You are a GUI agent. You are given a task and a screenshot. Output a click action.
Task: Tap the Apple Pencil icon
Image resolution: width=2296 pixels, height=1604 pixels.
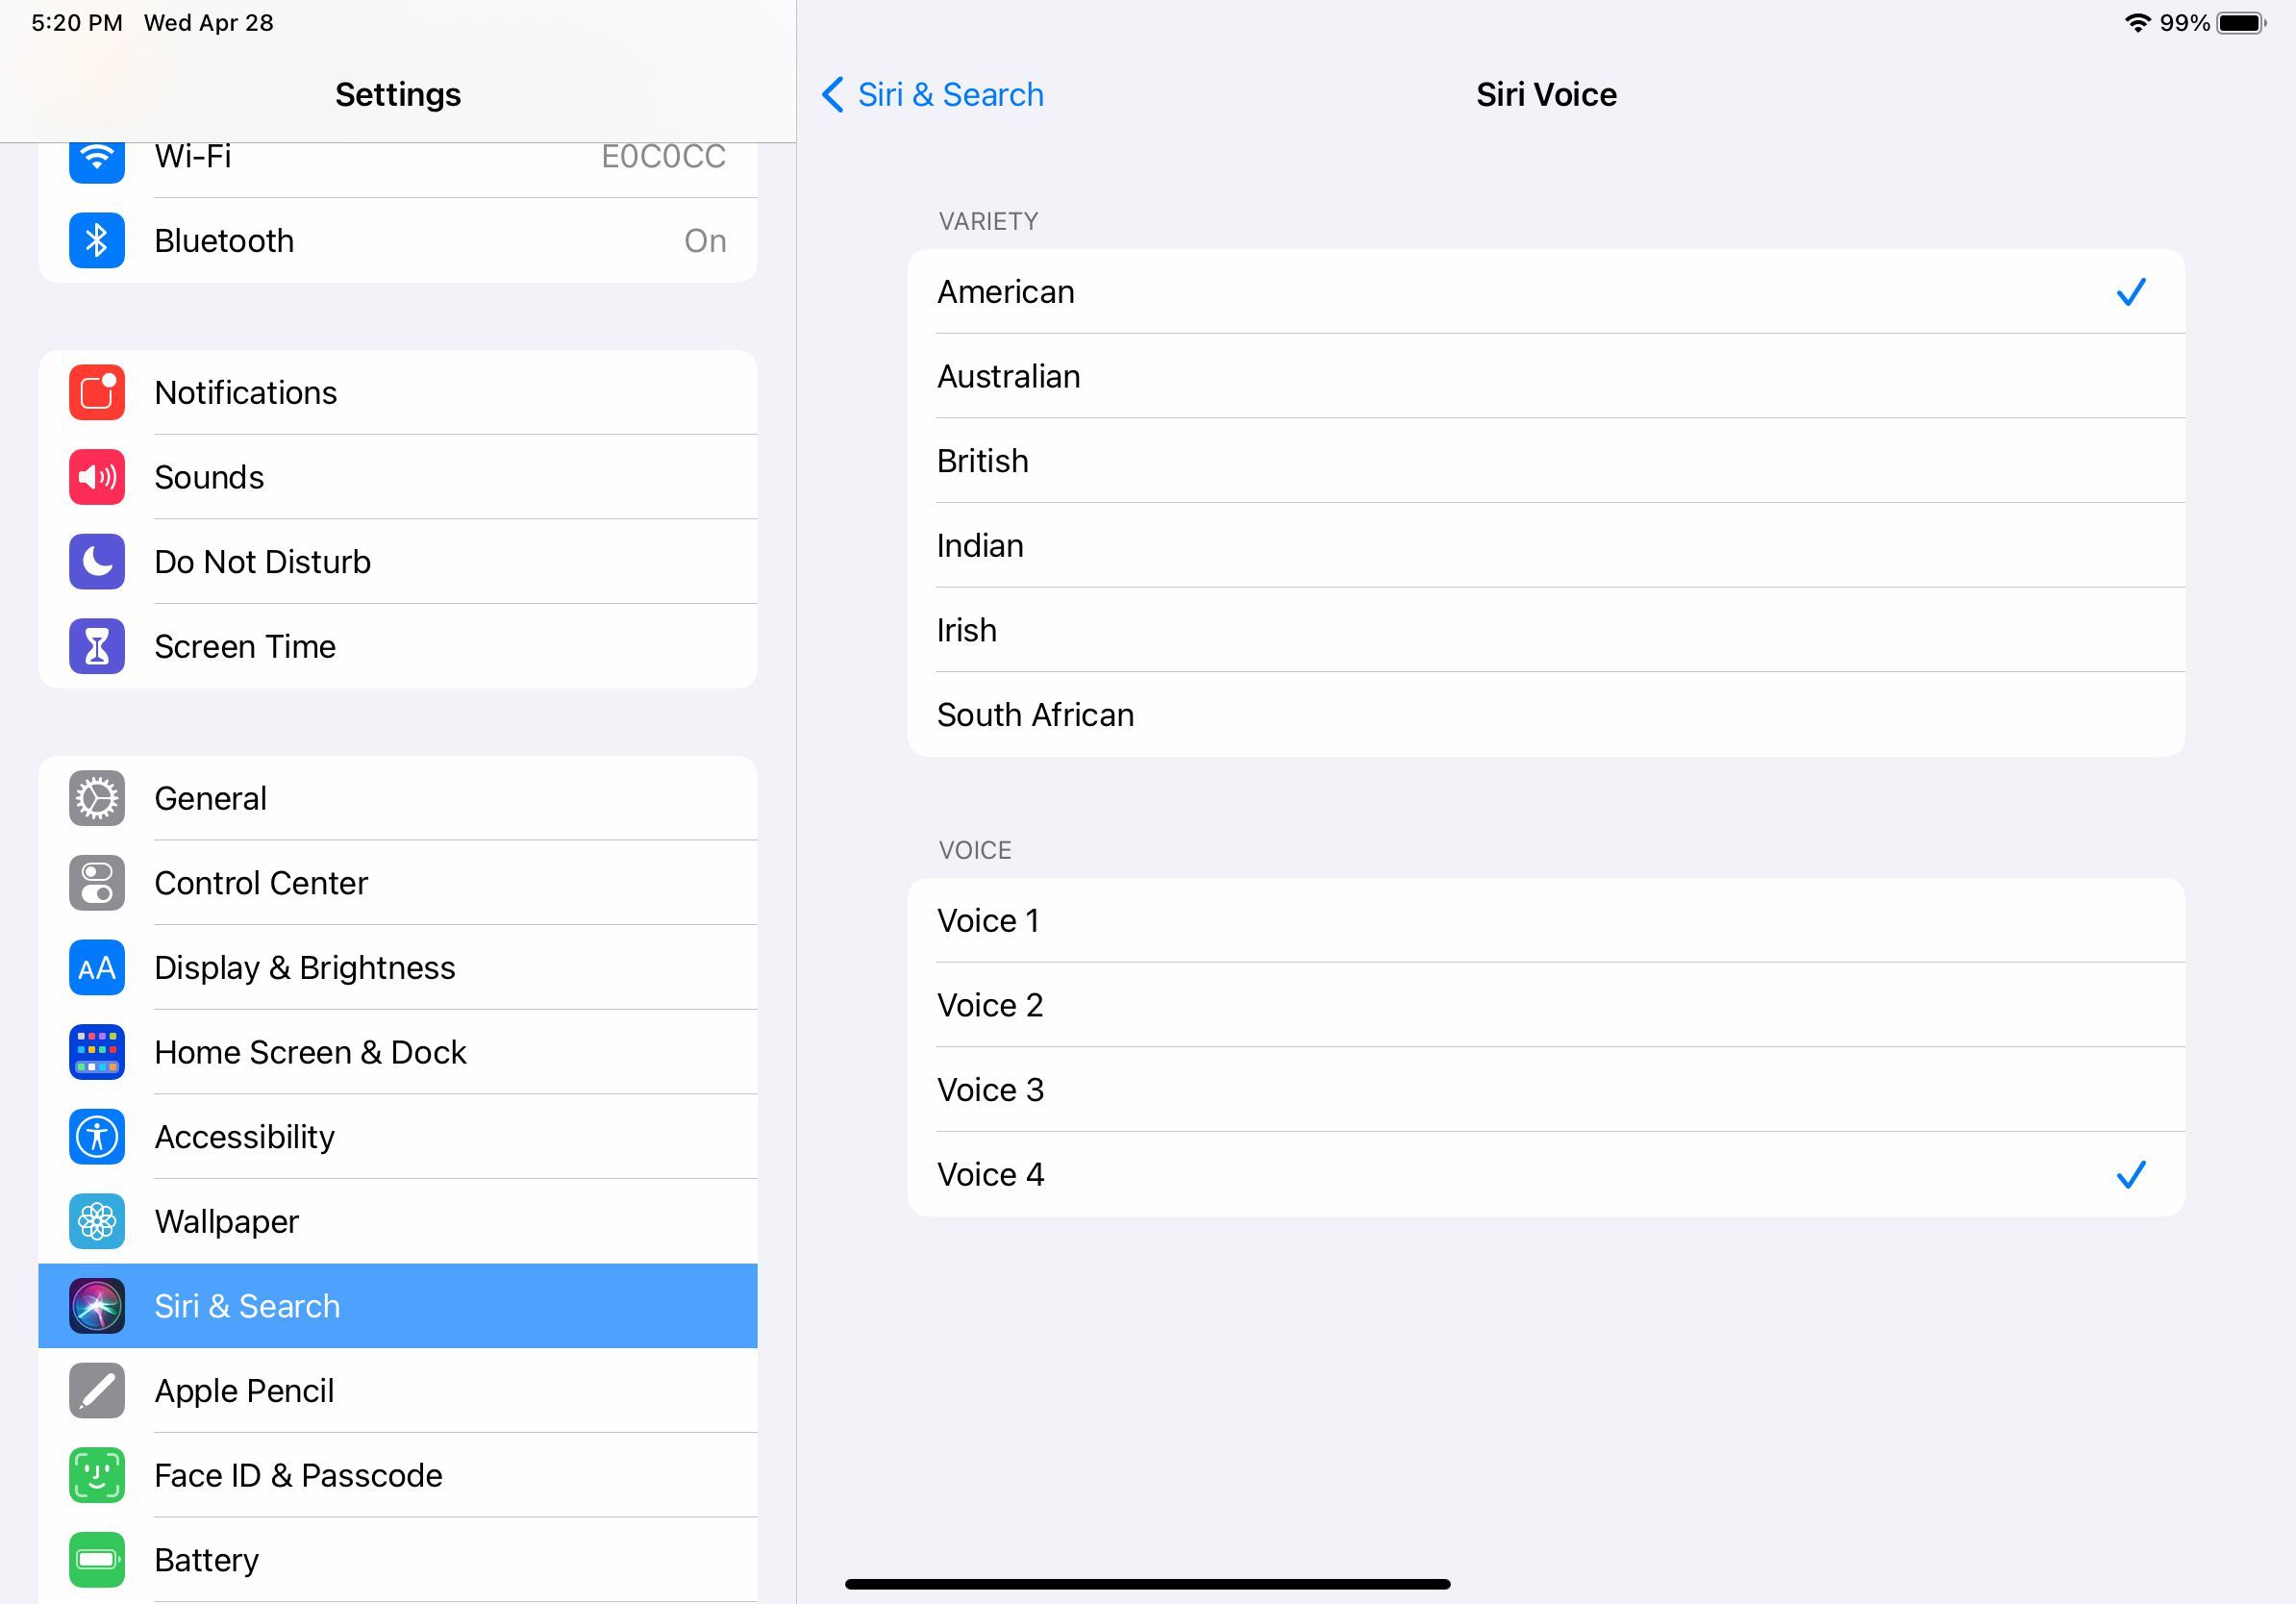(97, 1391)
